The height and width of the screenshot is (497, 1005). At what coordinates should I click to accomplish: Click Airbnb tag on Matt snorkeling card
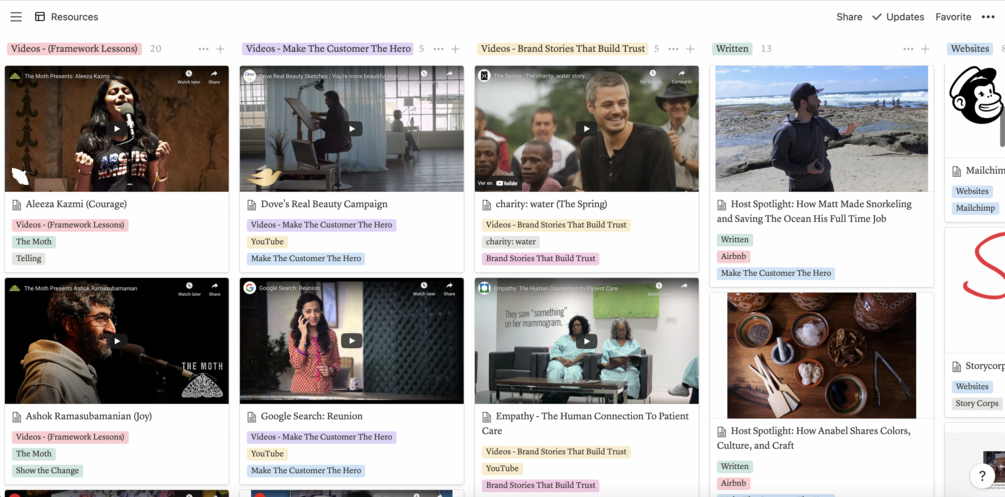pyautogui.click(x=734, y=257)
